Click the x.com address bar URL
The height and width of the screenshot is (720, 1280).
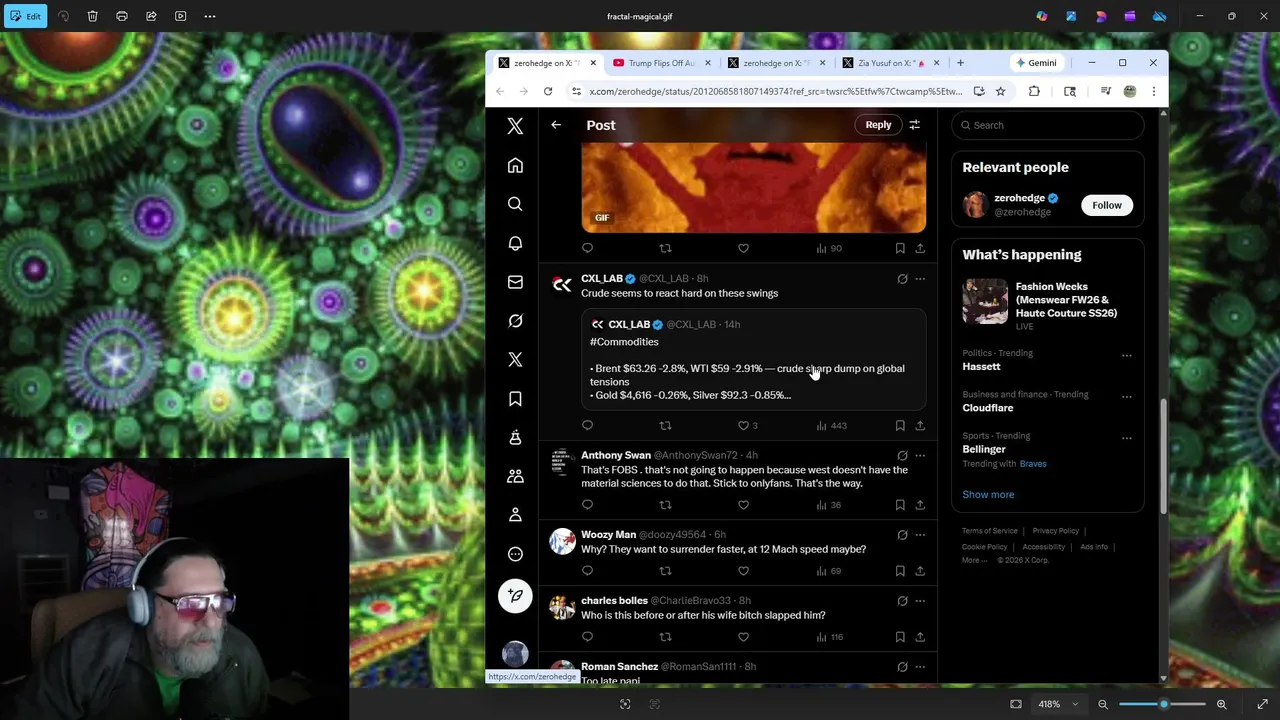point(775,91)
